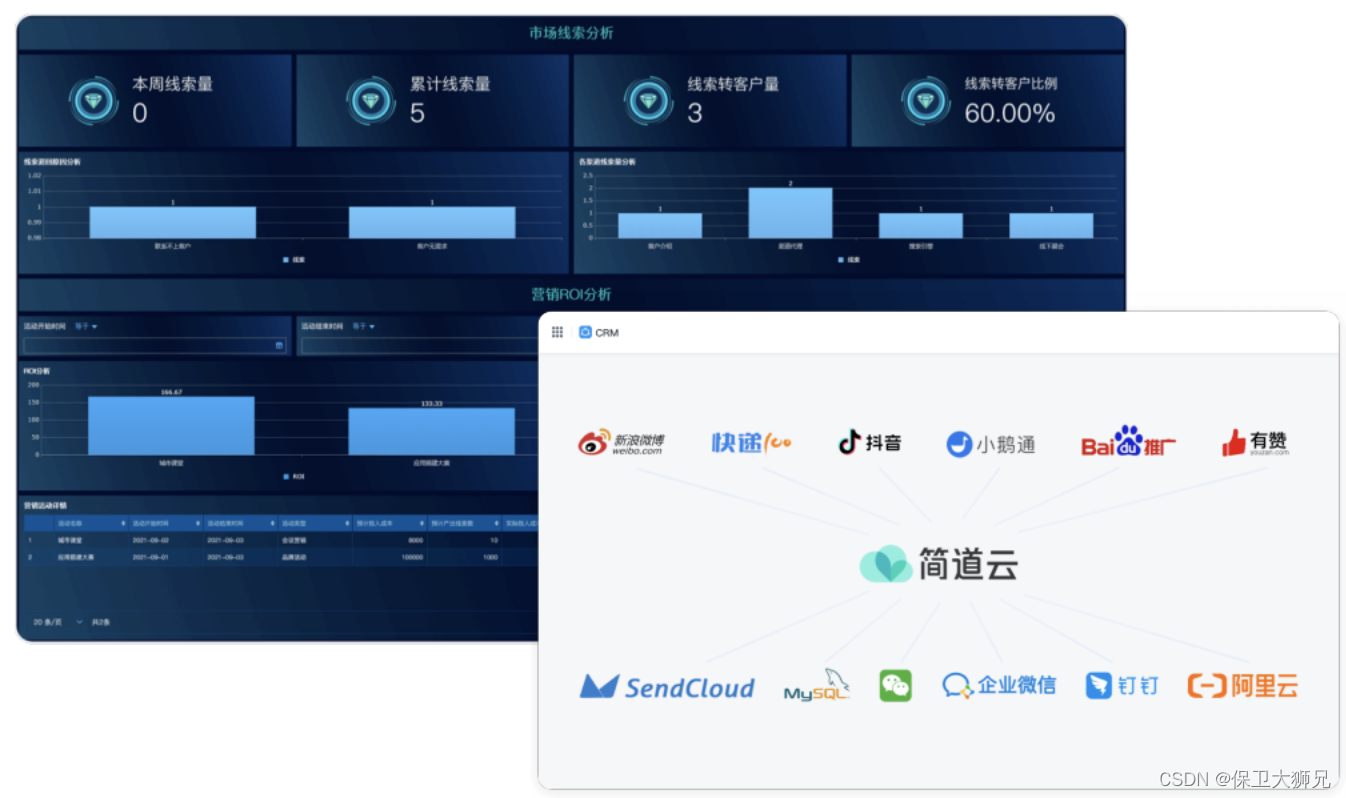
Task: Toggle the ROI legend item
Action: pyautogui.click(x=294, y=476)
